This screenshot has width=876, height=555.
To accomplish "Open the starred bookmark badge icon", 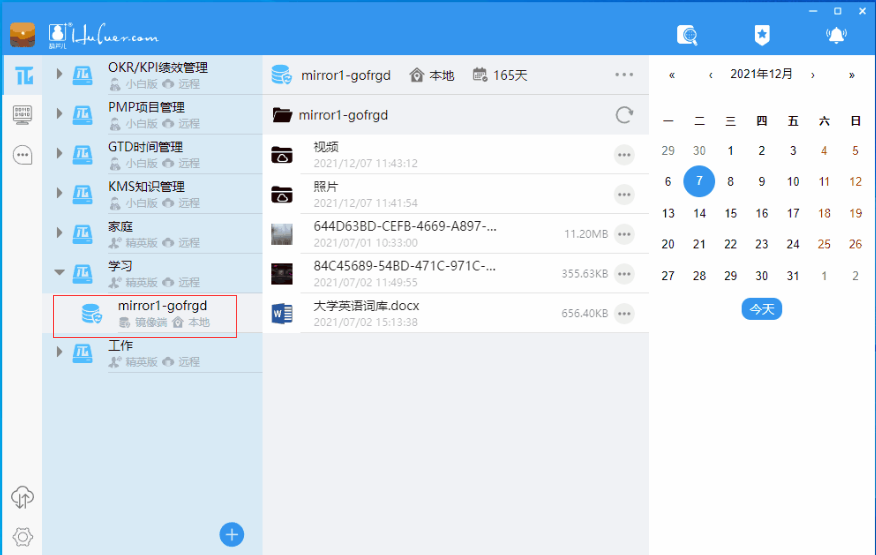I will click(762, 35).
